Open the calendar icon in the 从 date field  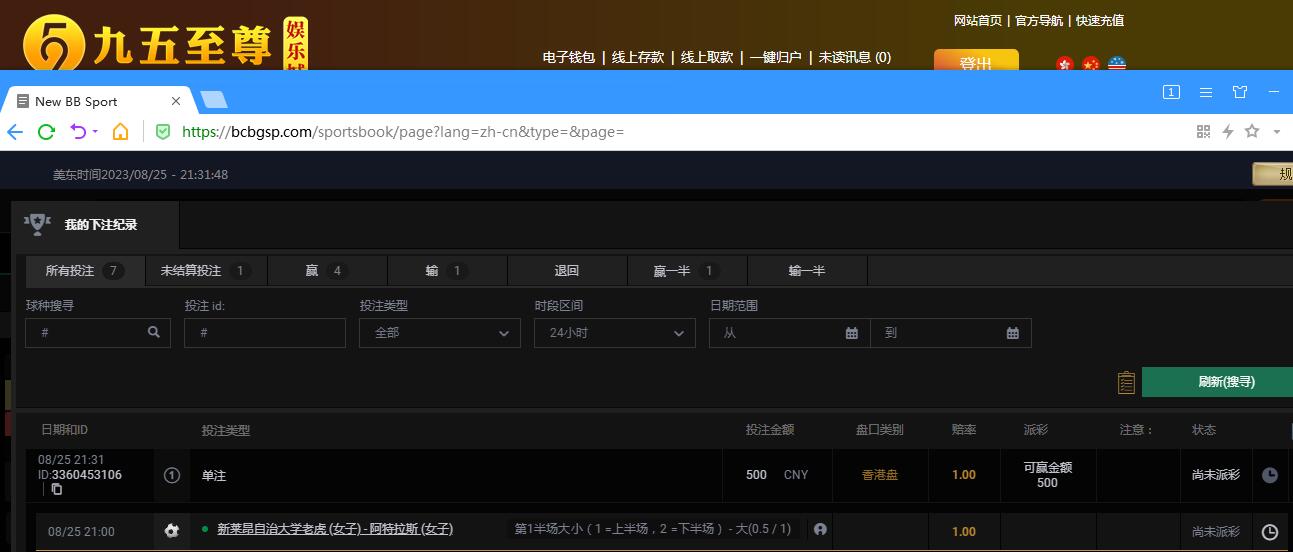851,333
